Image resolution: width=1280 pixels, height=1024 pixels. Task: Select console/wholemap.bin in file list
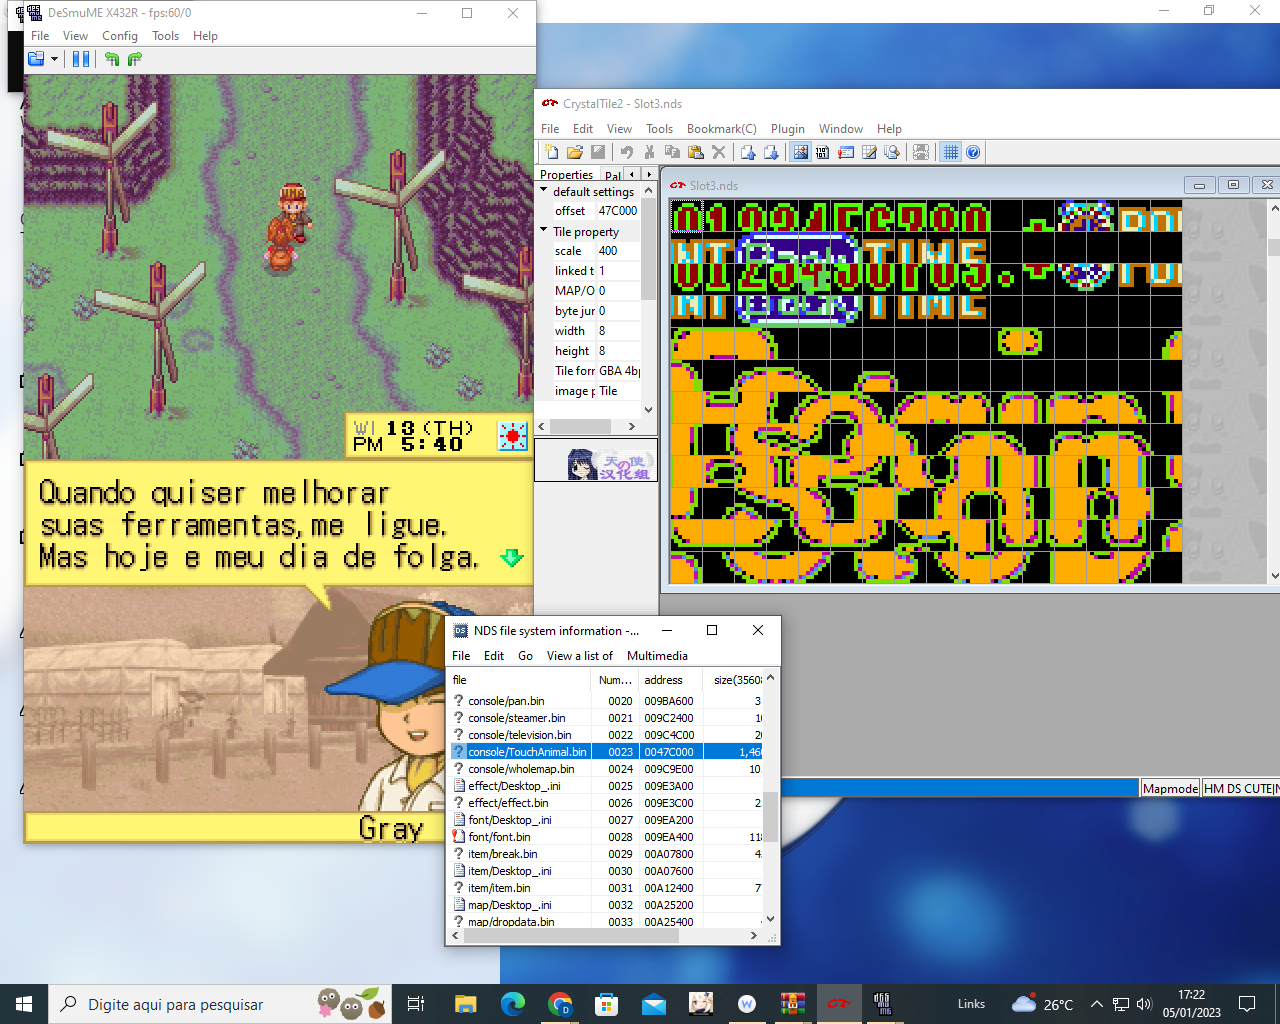tap(521, 769)
